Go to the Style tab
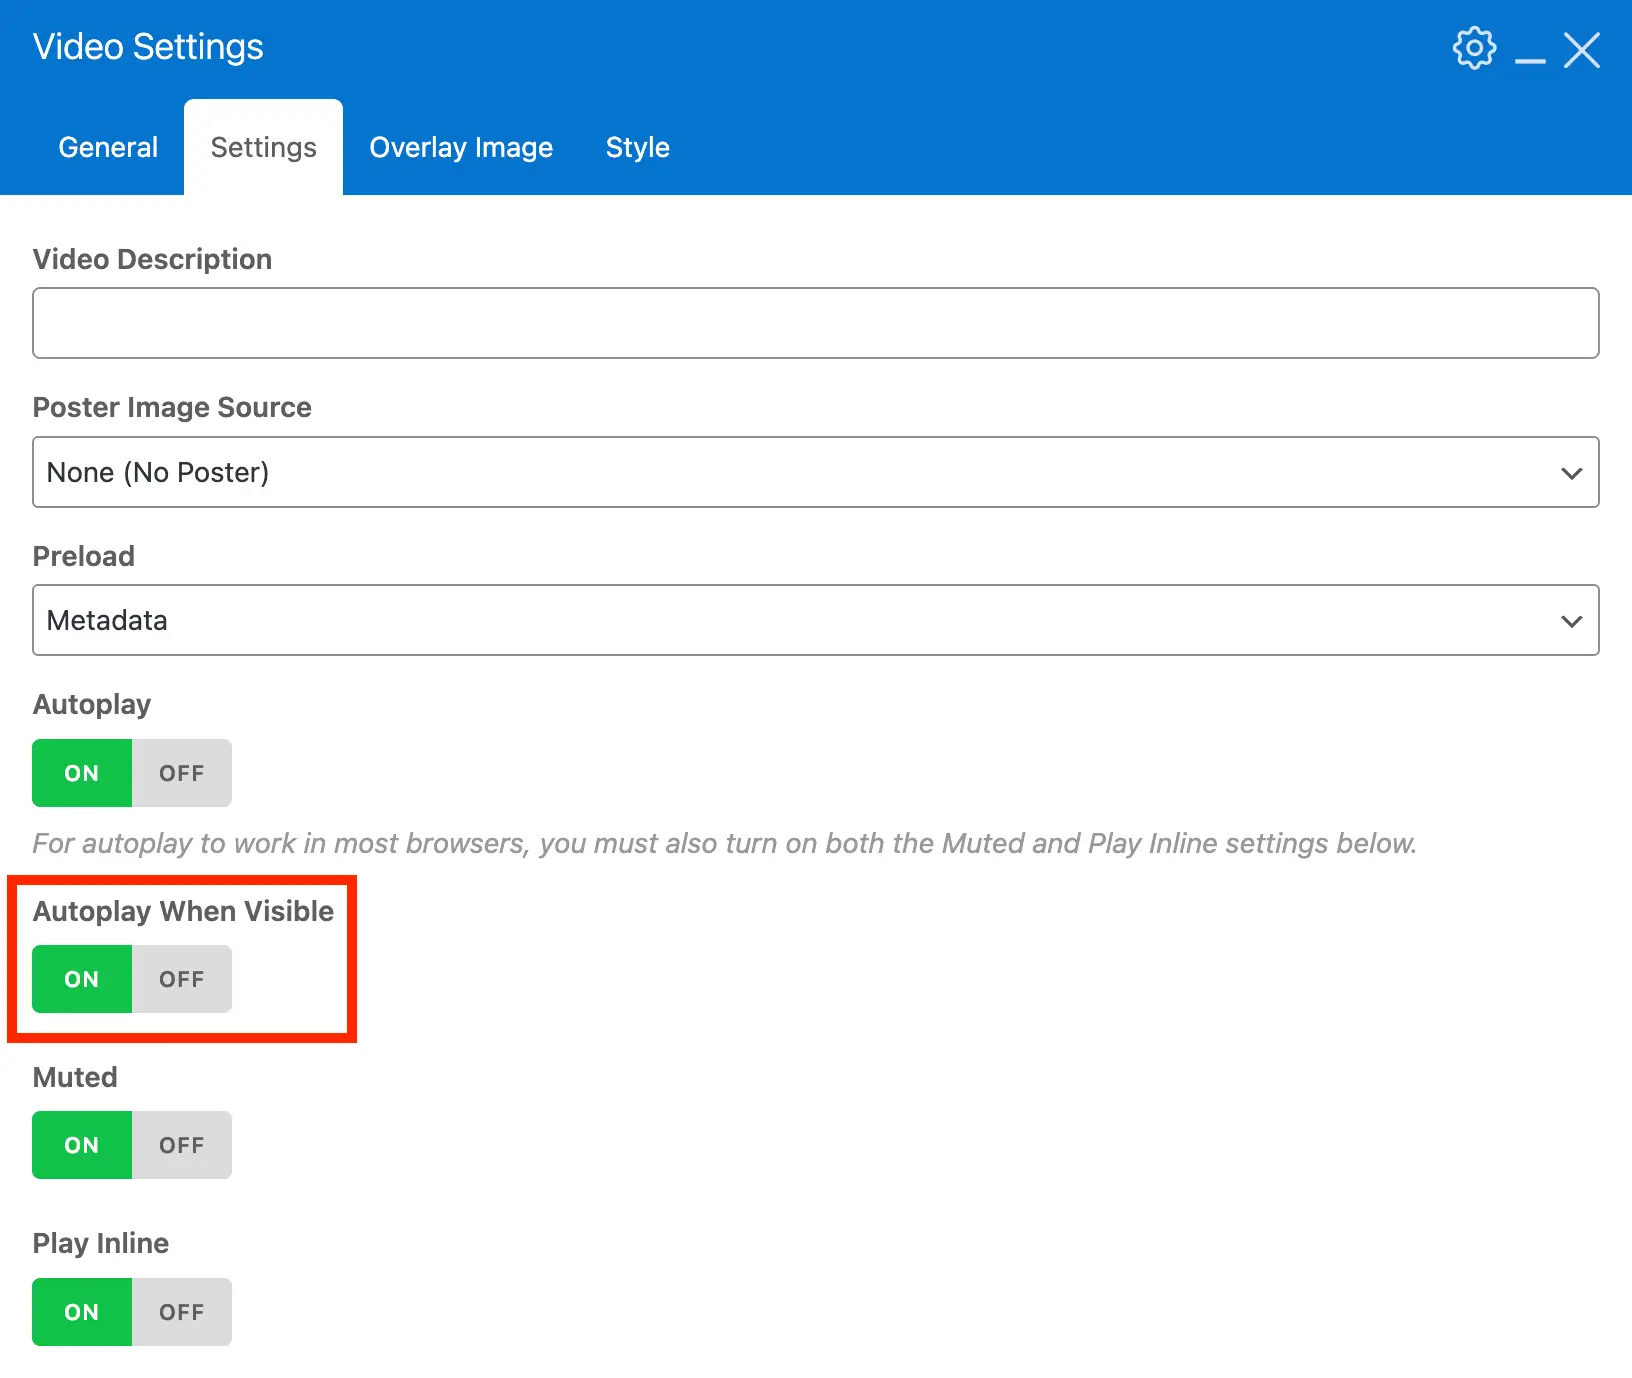Image resolution: width=1632 pixels, height=1378 pixels. [x=637, y=148]
